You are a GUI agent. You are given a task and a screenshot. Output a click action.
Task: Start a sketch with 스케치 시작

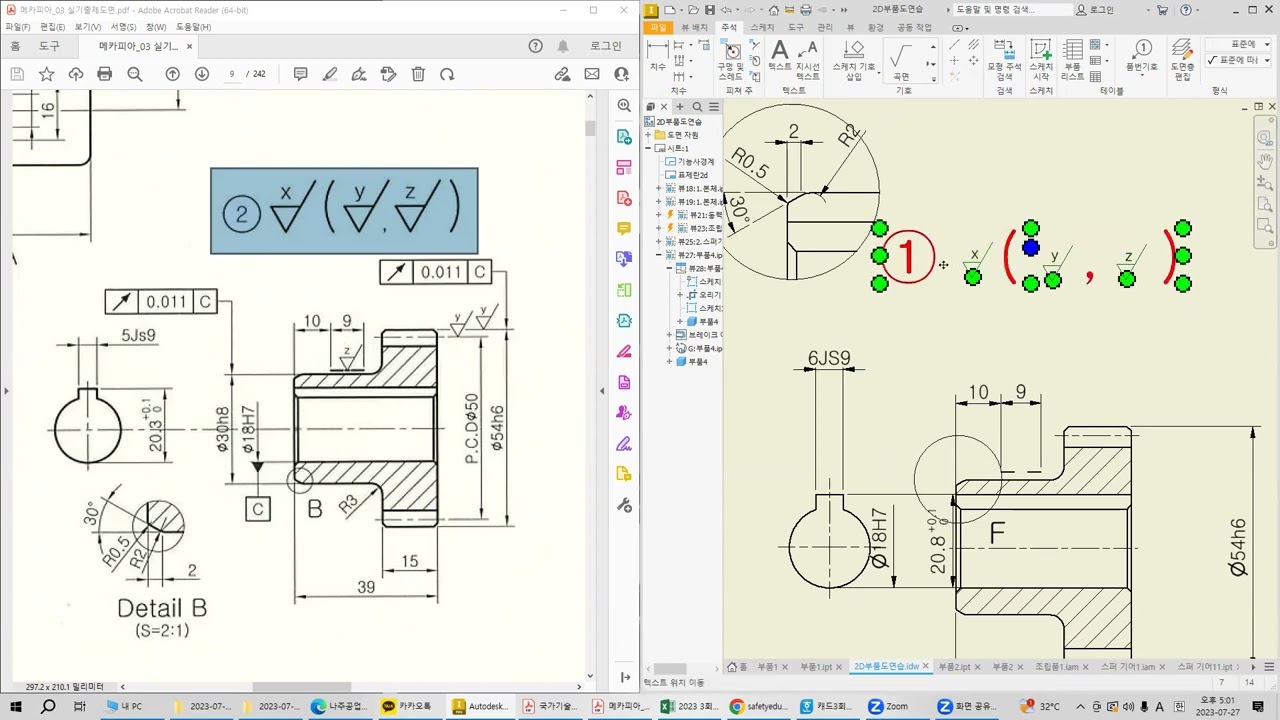click(x=1041, y=60)
